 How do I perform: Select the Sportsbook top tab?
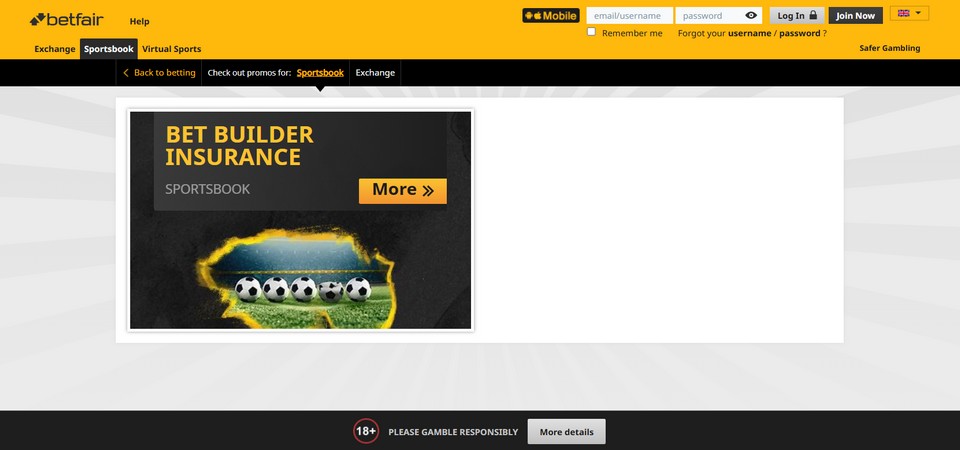[109, 49]
